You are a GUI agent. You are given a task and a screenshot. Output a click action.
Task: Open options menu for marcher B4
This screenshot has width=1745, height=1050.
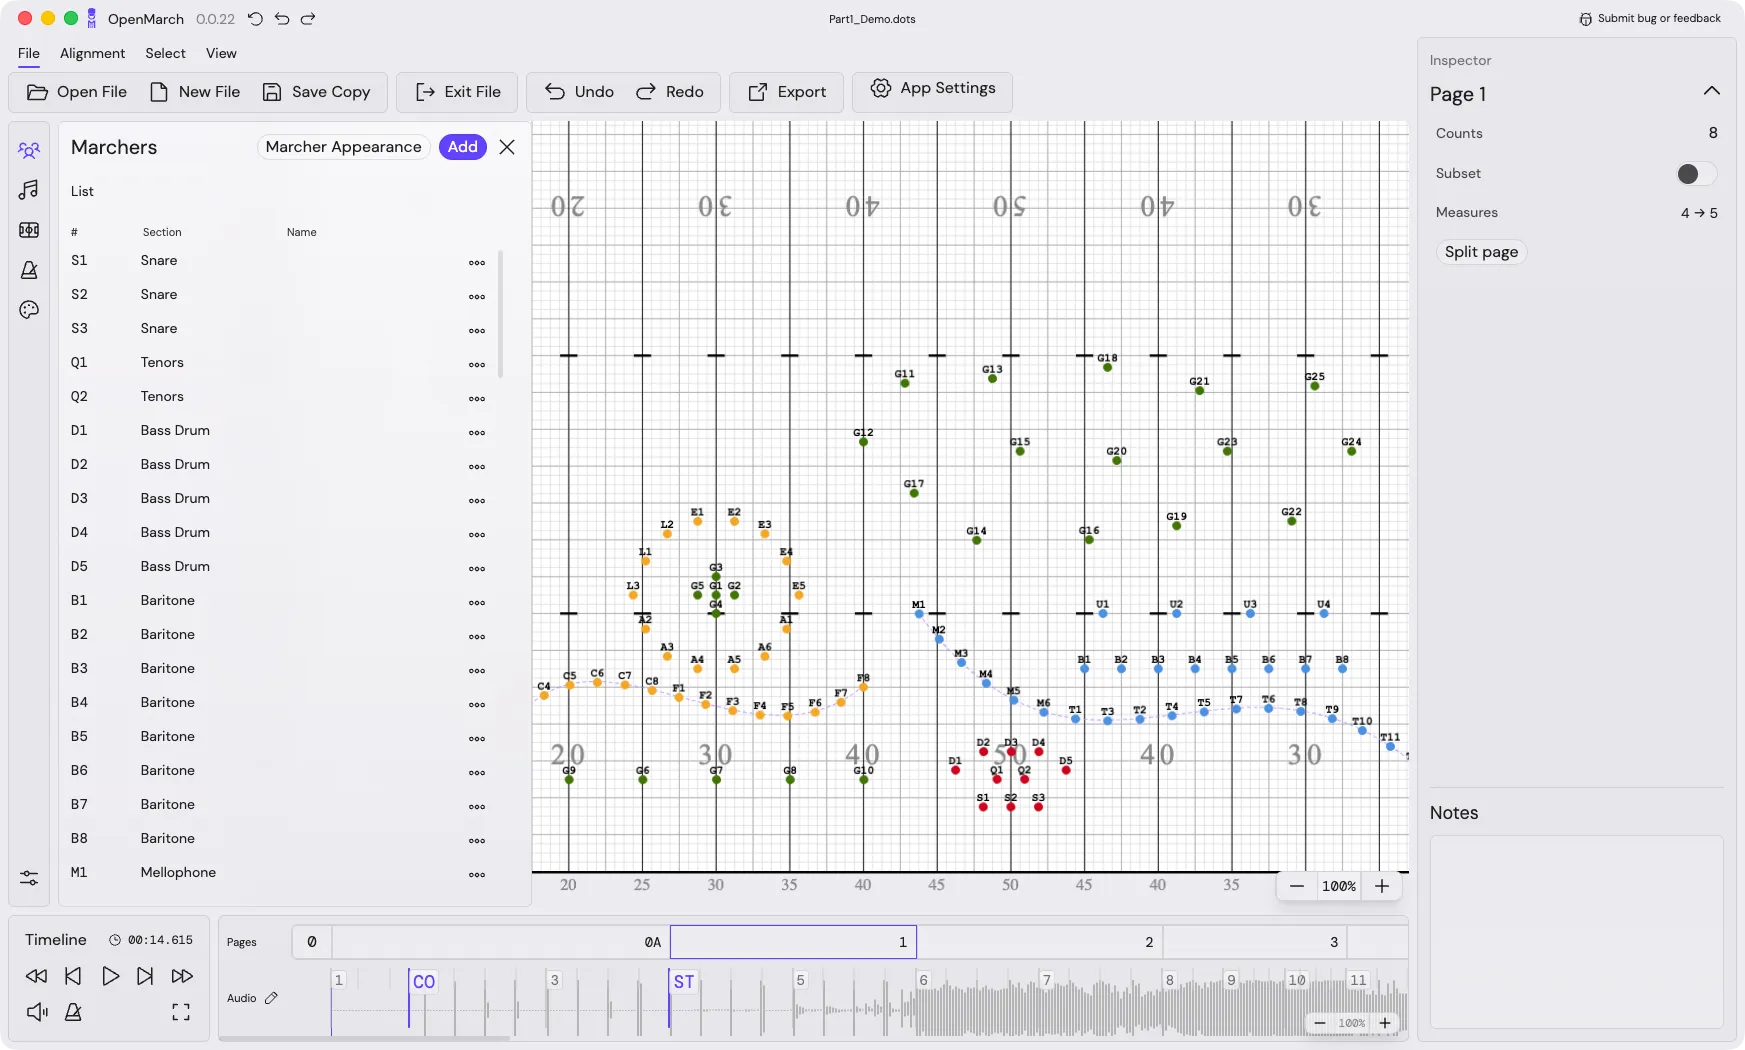(x=477, y=705)
